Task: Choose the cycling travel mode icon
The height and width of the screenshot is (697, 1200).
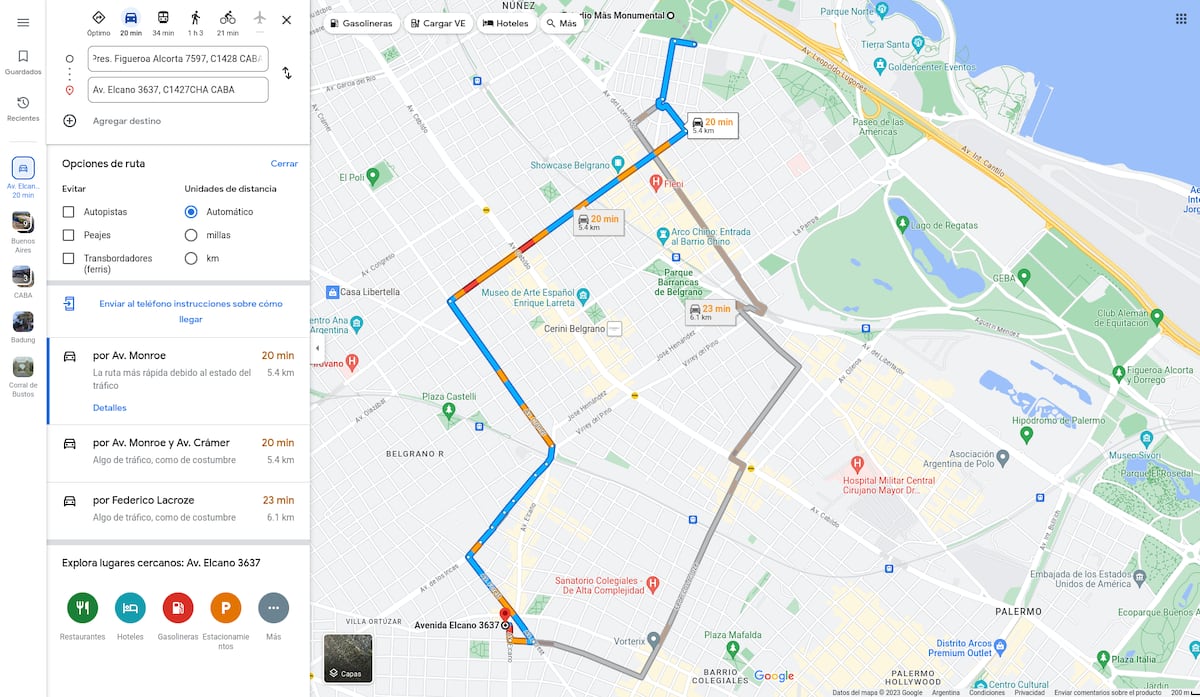Action: coord(227,18)
